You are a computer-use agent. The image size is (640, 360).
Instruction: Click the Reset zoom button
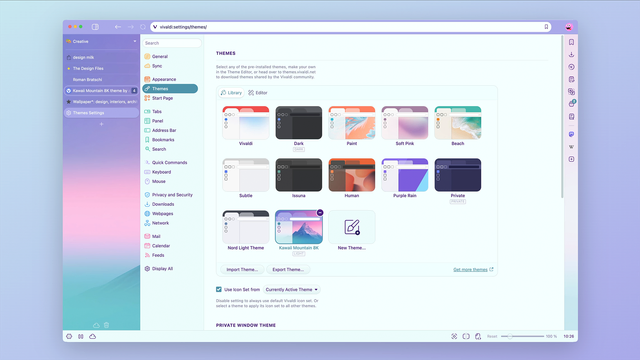(x=492, y=336)
